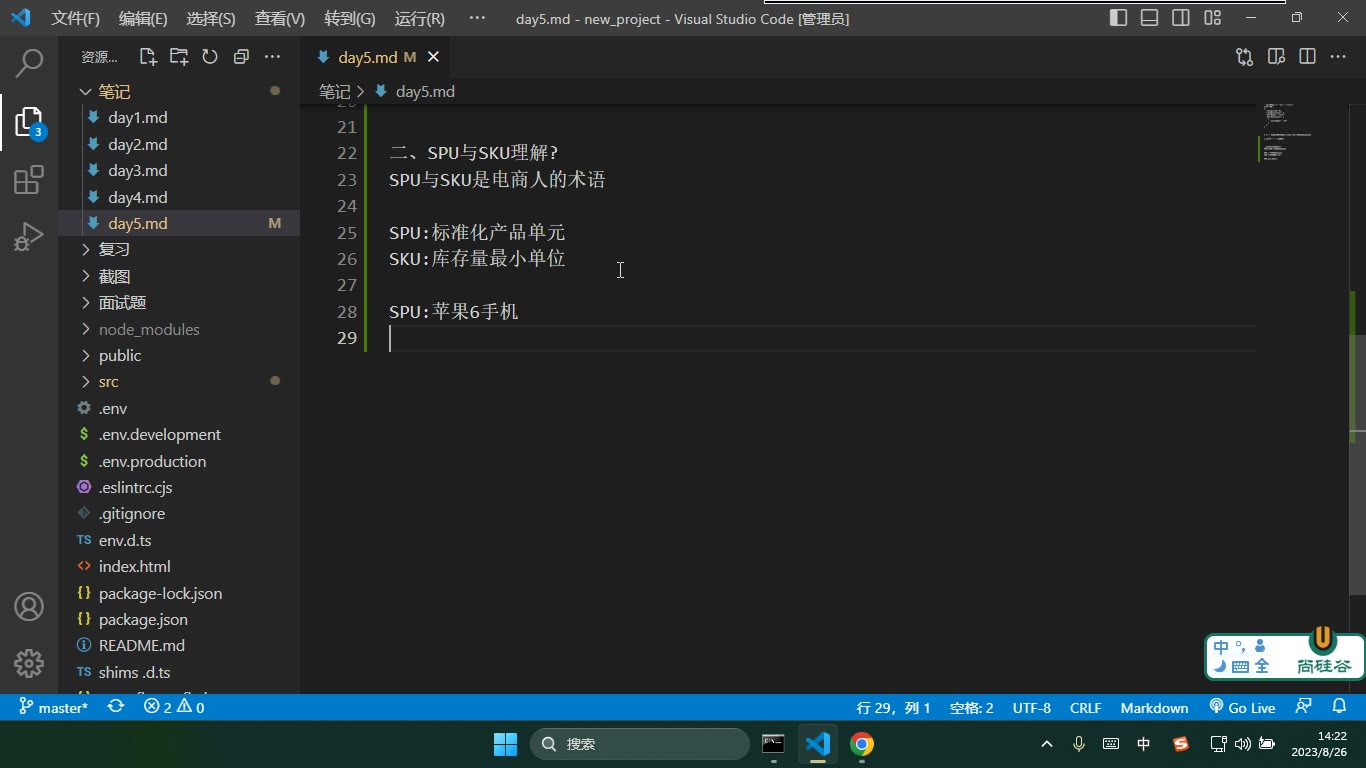Open changes compare icon in editor toolbar
The width and height of the screenshot is (1366, 768).
[1244, 57]
